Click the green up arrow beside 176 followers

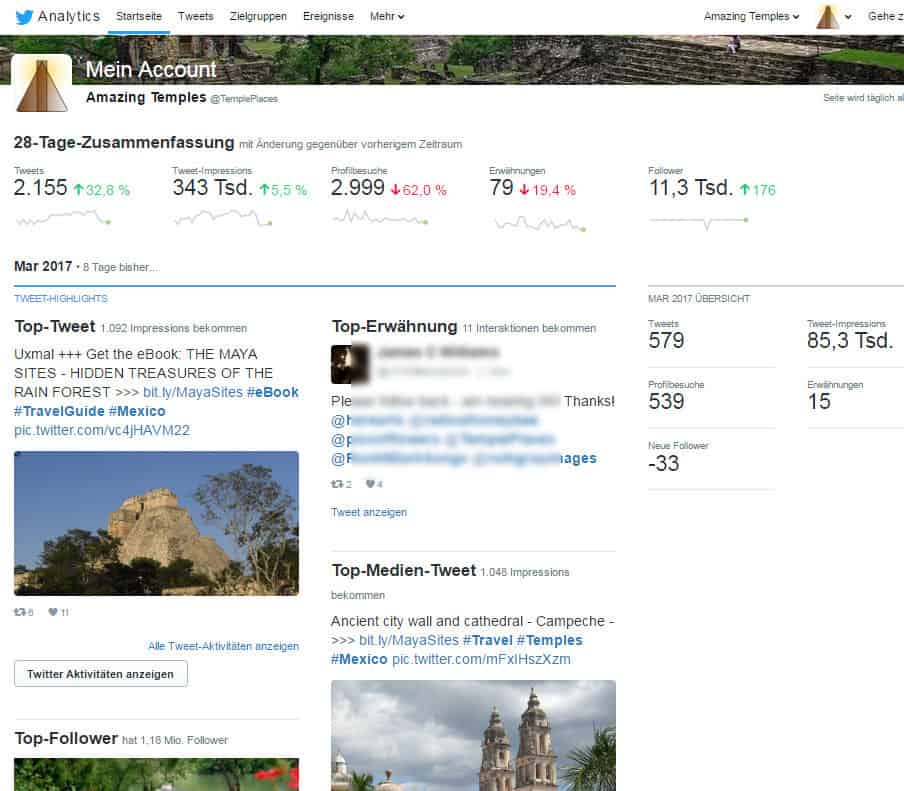pos(744,190)
